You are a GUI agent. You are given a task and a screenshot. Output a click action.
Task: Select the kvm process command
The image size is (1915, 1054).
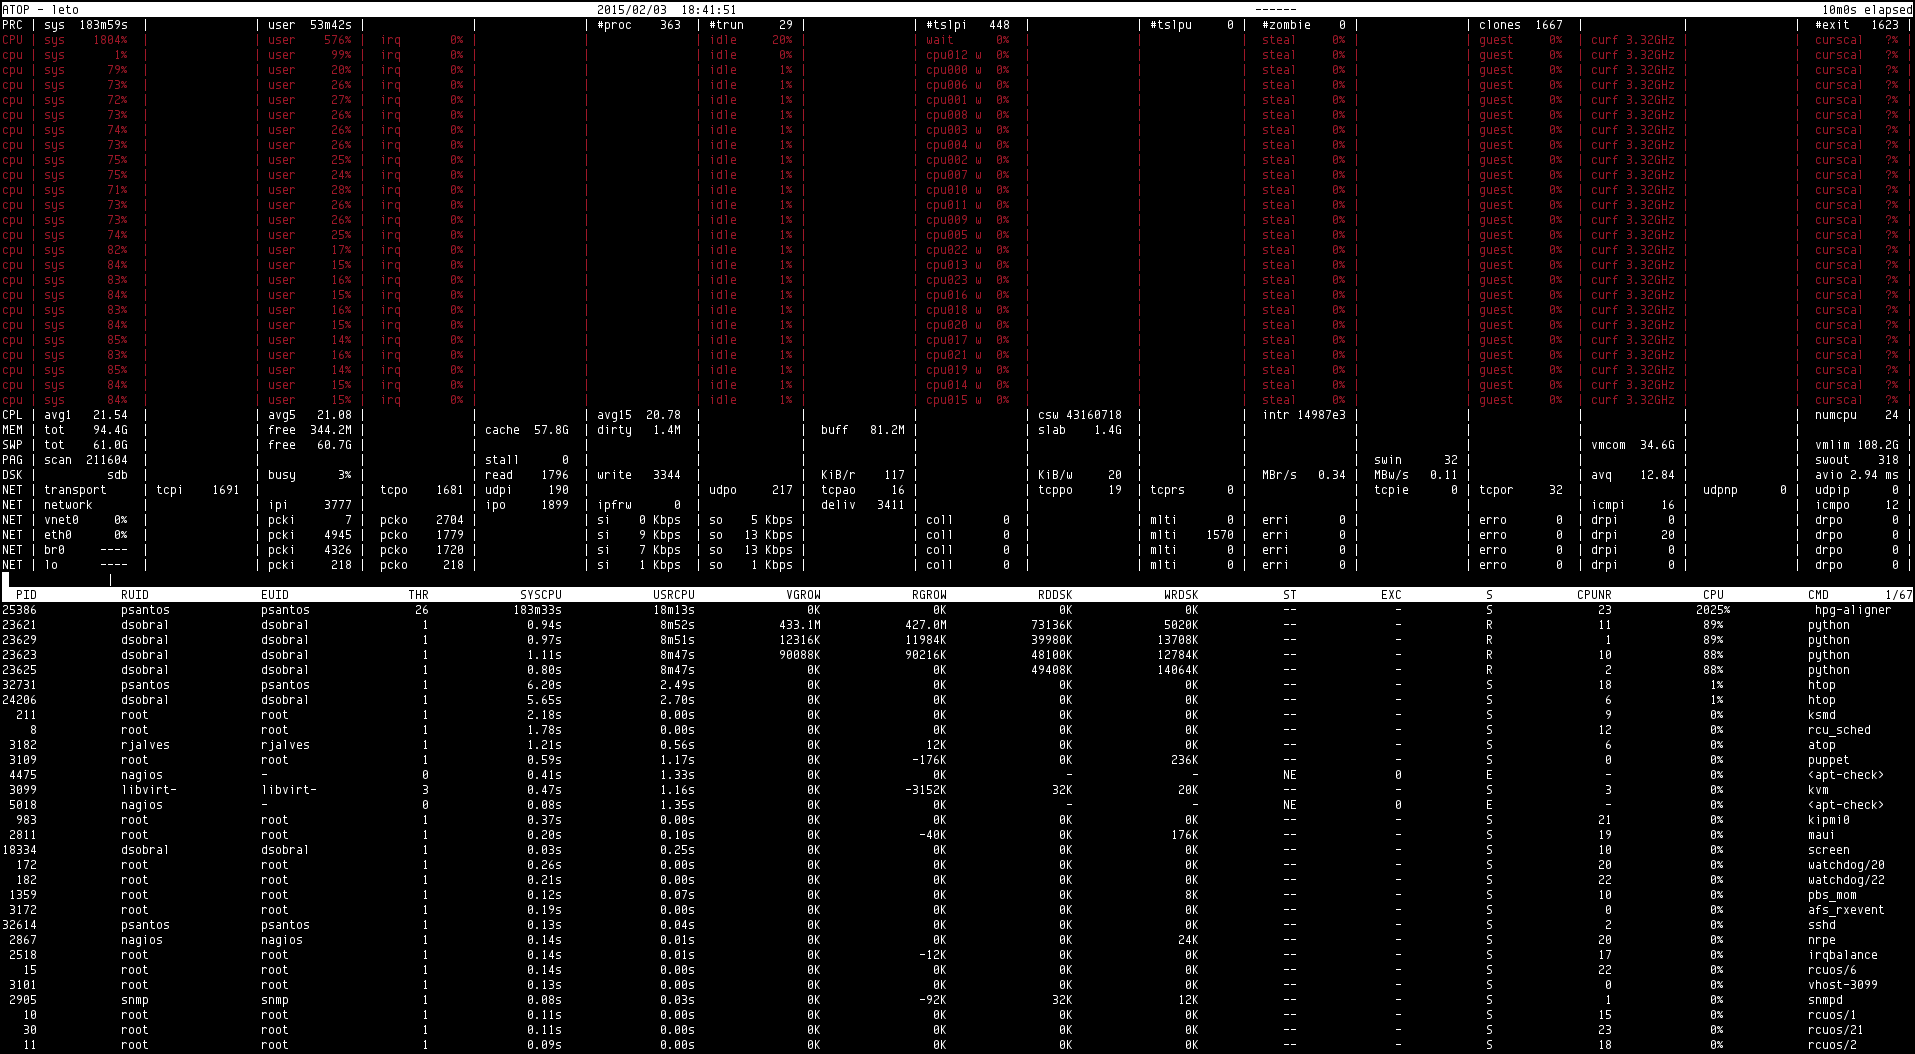pyautogui.click(x=1818, y=790)
